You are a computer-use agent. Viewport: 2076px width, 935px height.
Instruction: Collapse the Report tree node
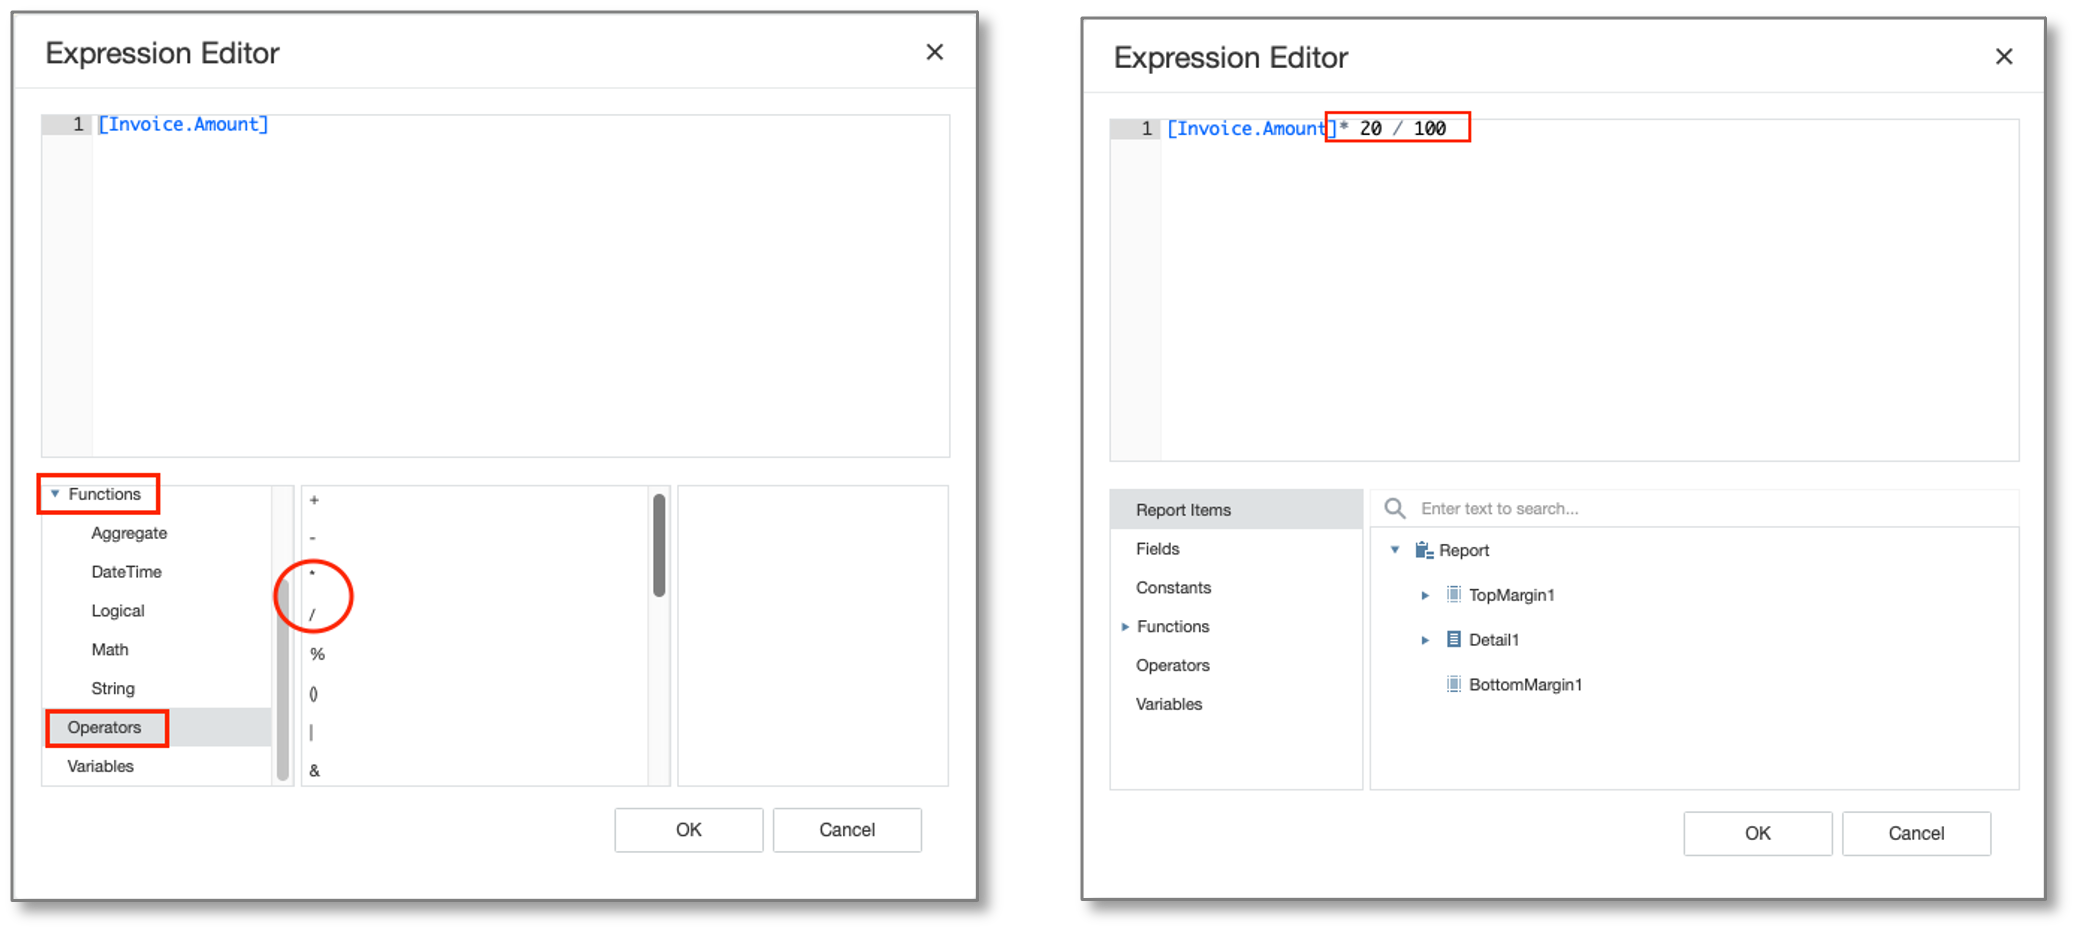(1396, 550)
